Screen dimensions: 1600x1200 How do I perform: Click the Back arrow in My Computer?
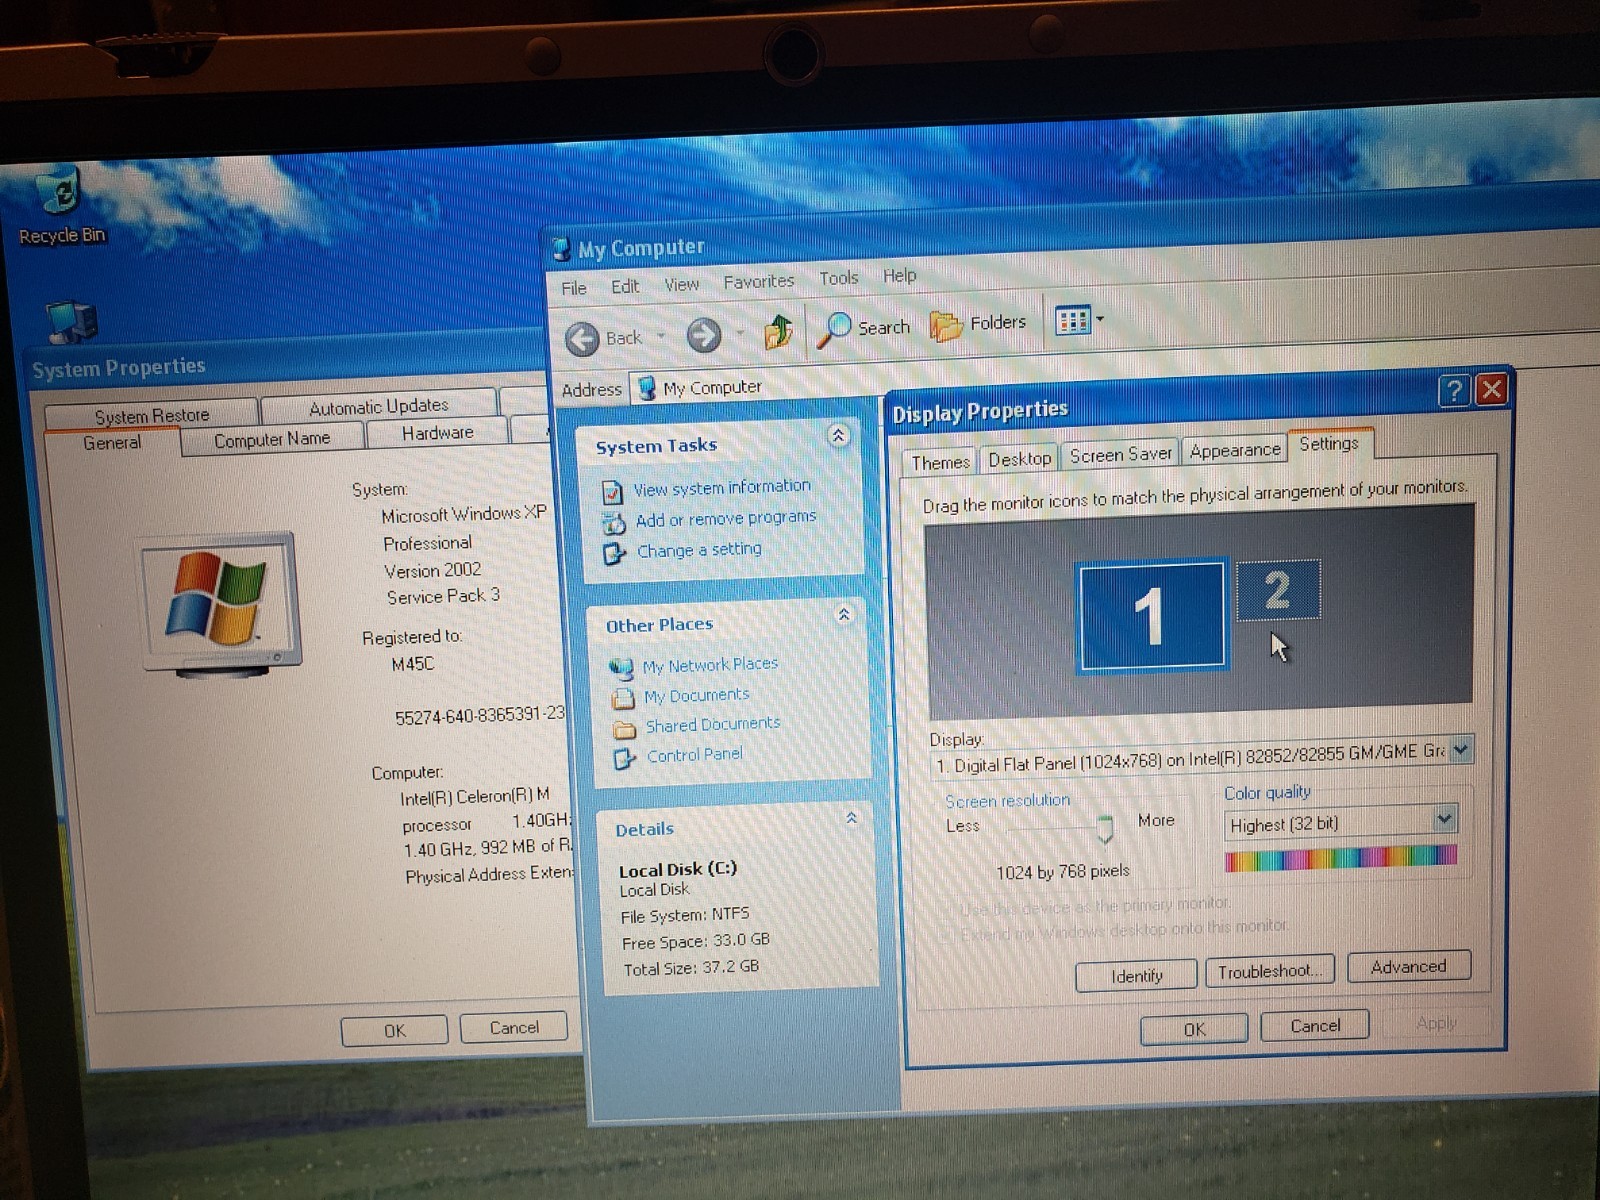coord(582,339)
